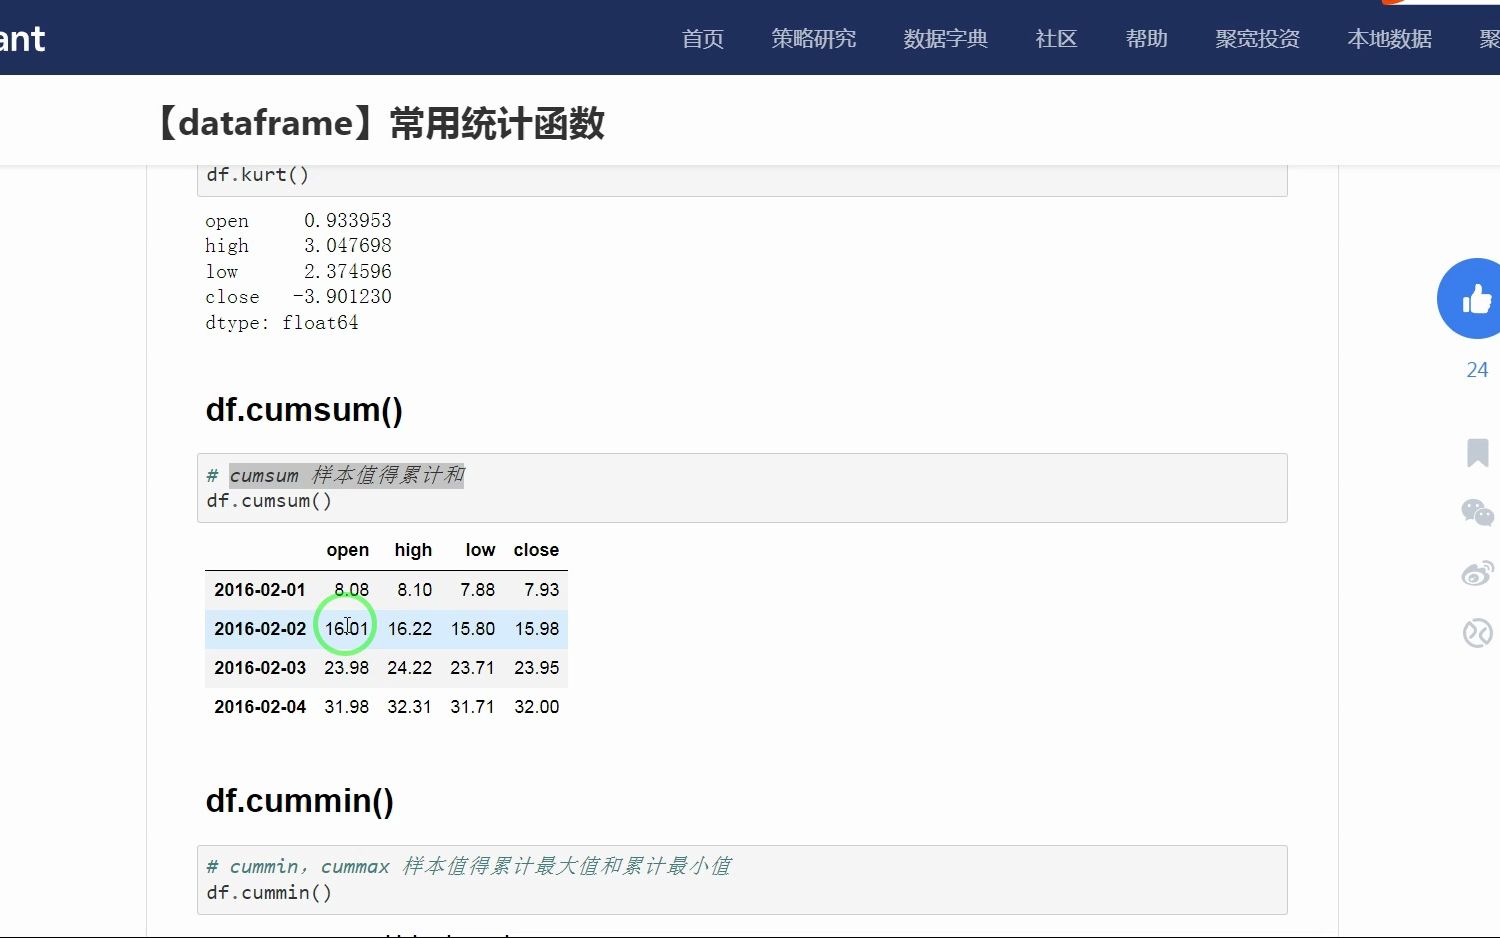
Task: Click the cummin, cummax comment line
Action: pos(469,866)
